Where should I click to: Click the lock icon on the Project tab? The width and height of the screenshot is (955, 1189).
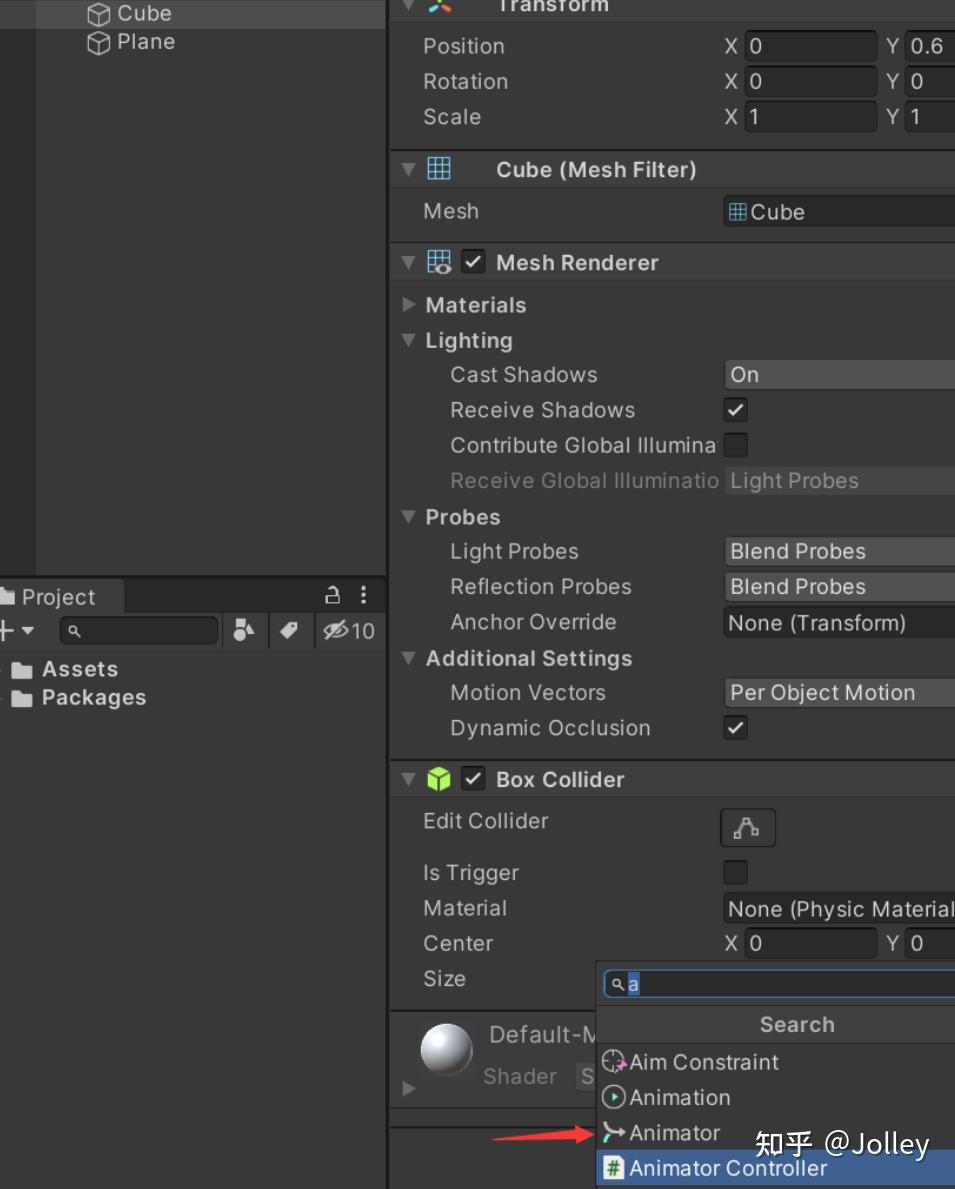(331, 595)
